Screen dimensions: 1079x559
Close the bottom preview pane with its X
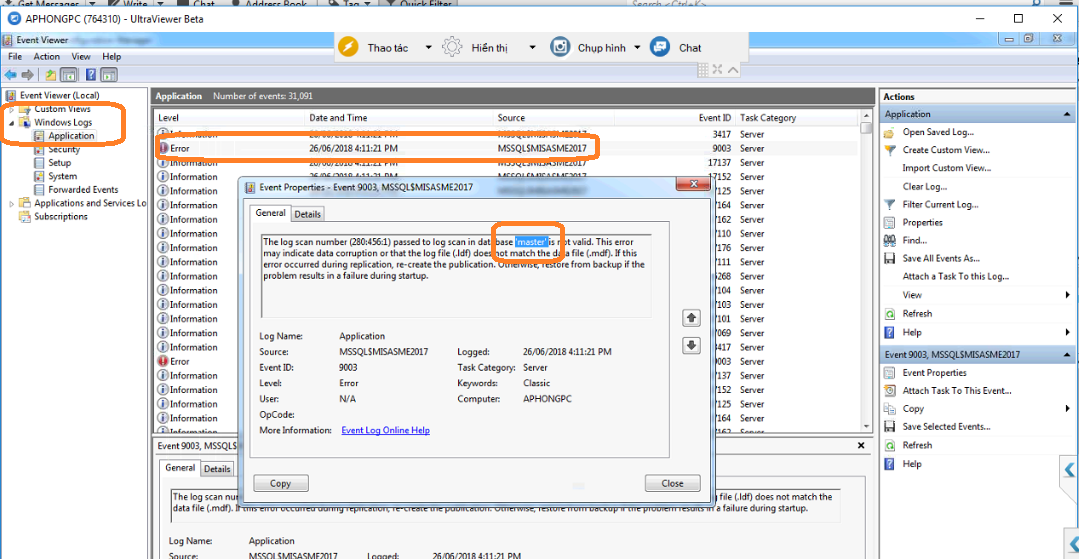tap(860, 446)
